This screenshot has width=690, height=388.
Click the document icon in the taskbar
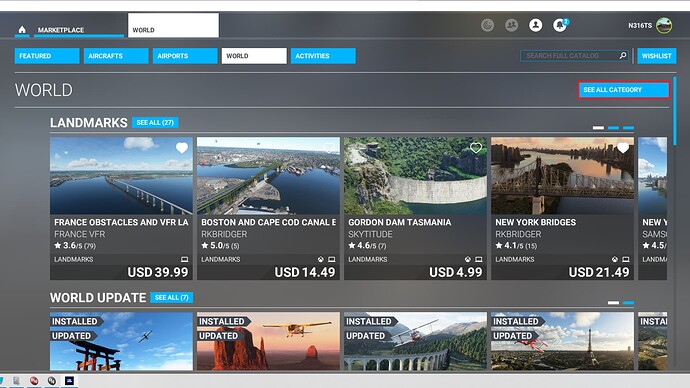[17, 381]
